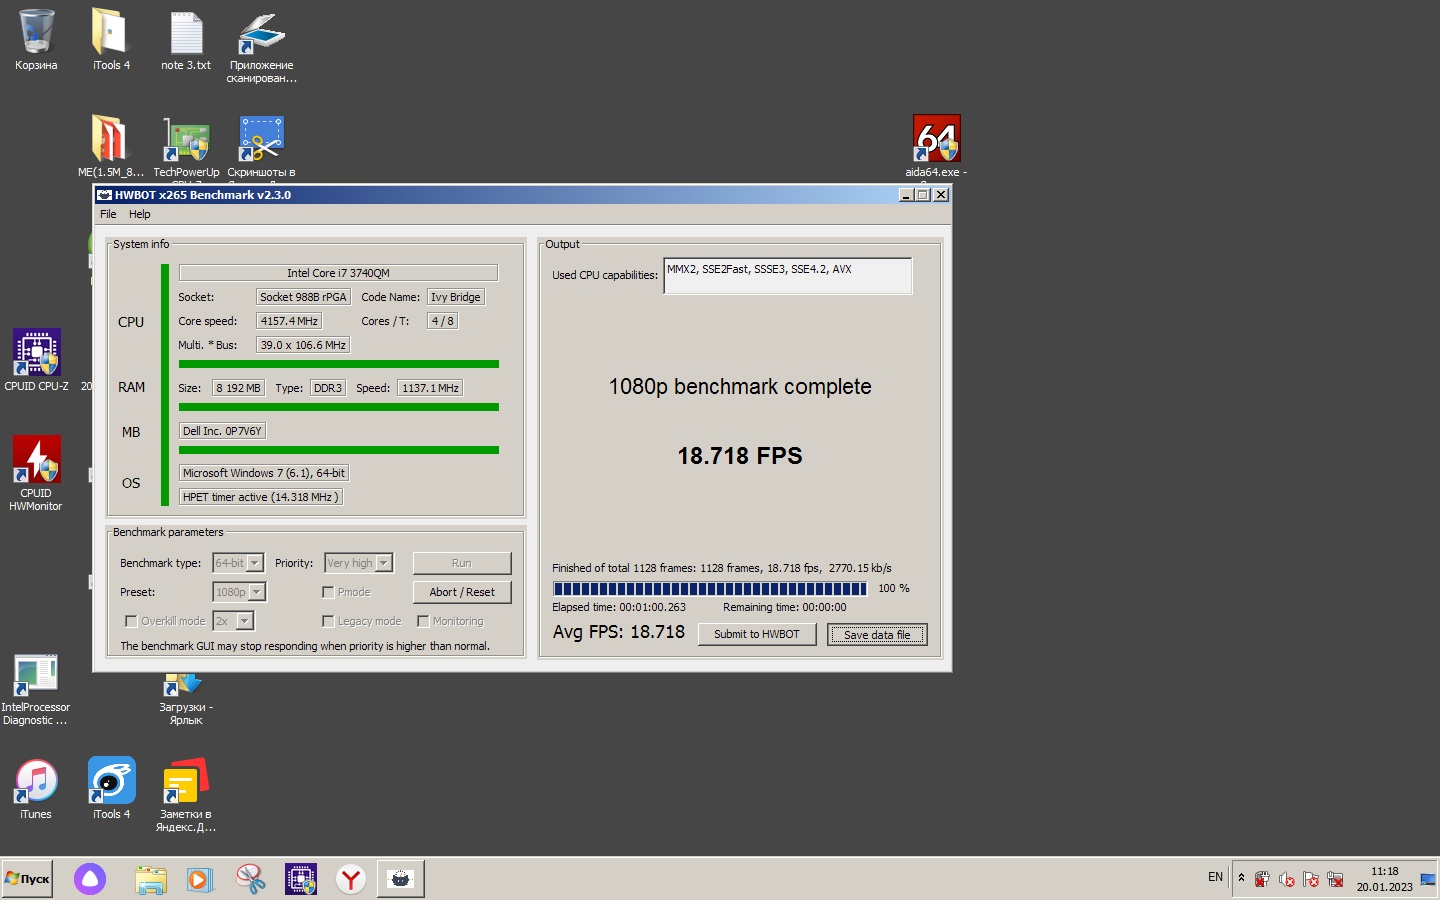The image size is (1440, 900).
Task: Launch the Приложение сканирован… scanner shortcut
Action: coord(261,47)
